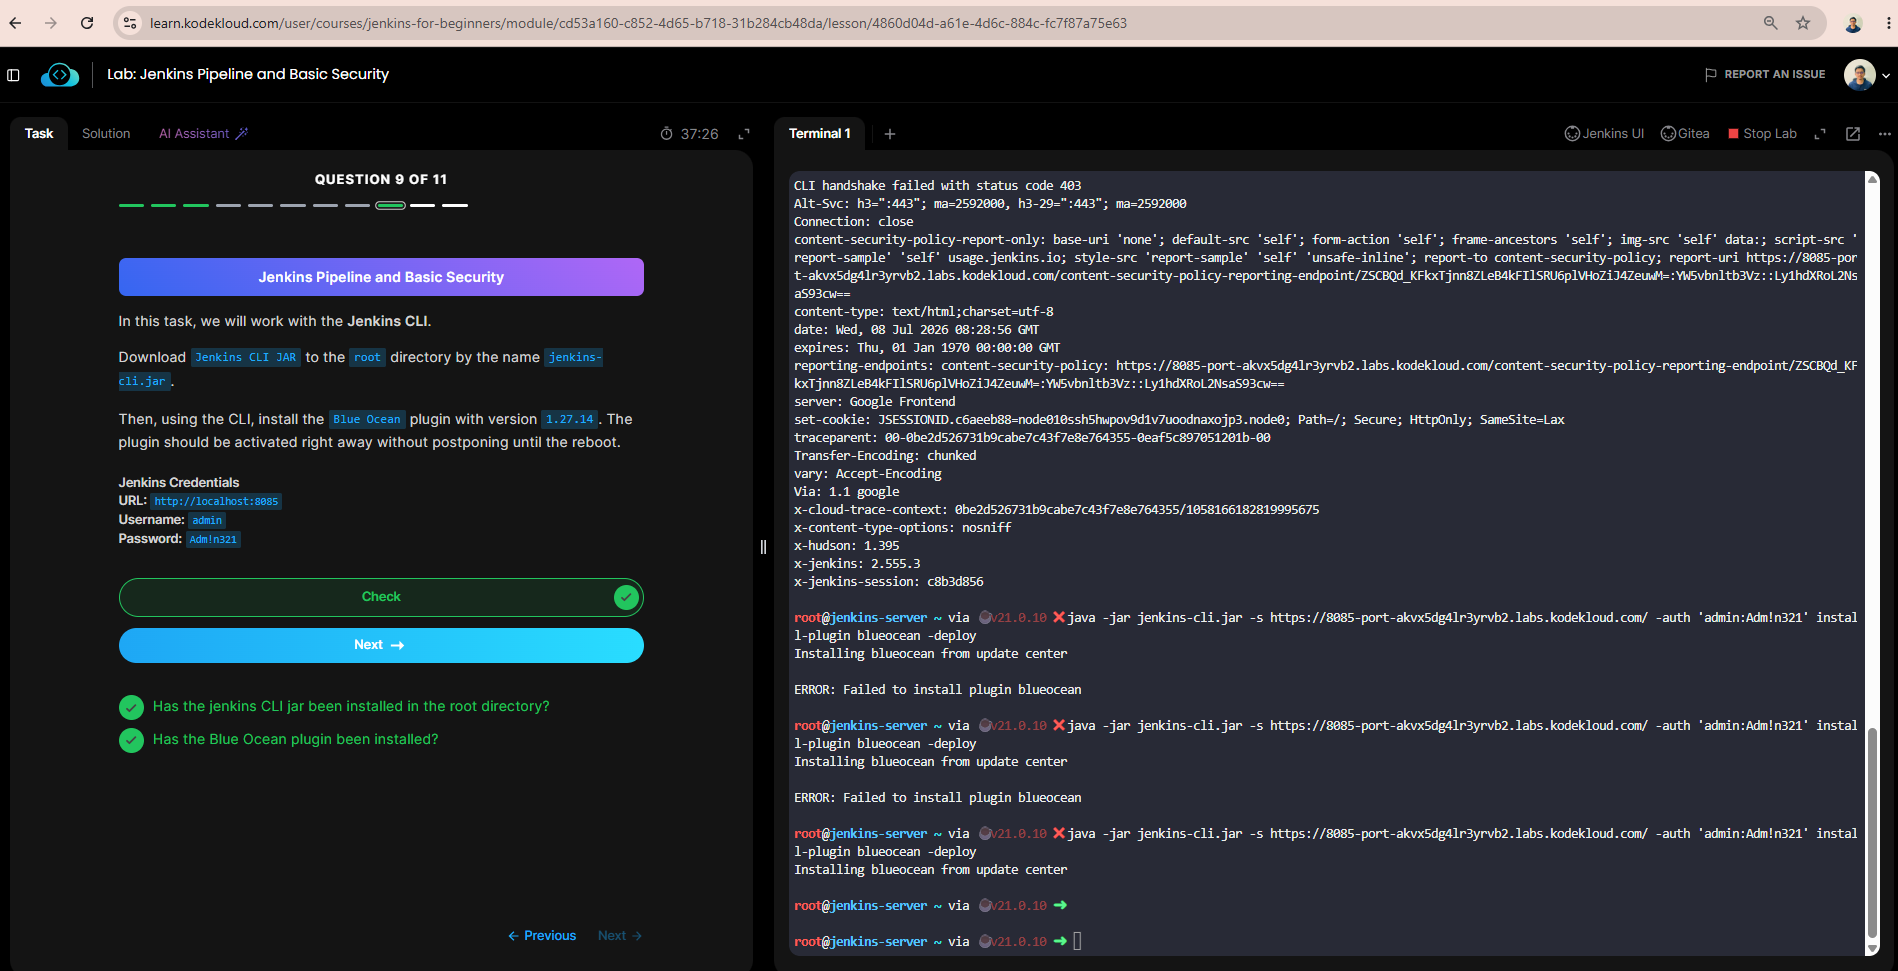Open the Gitea link
1898x971 pixels.
[1685, 134]
